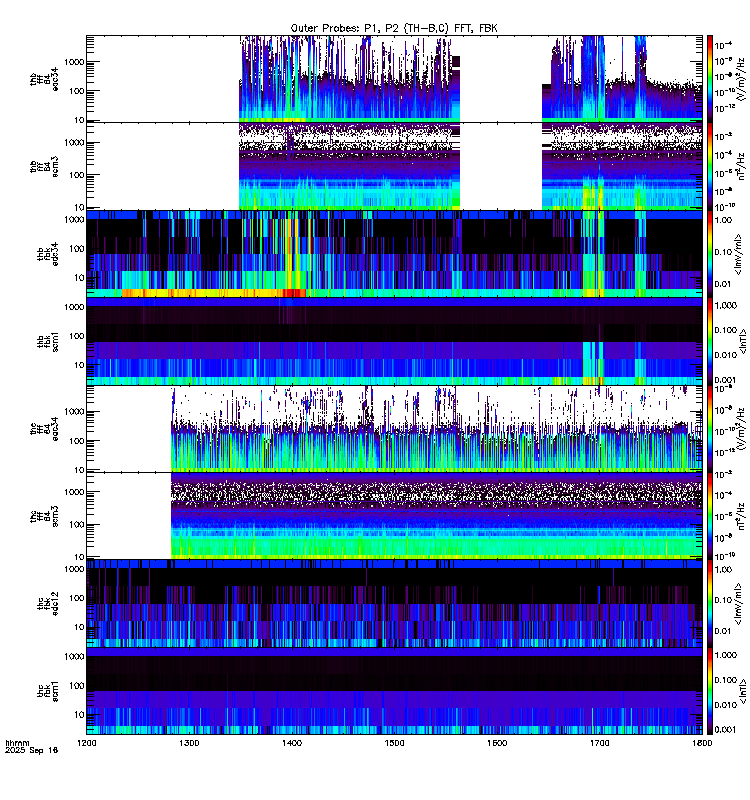Screen dimensions: 750x800
Task: Click the 'hhmm' axis units label
Action: [x=17, y=743]
